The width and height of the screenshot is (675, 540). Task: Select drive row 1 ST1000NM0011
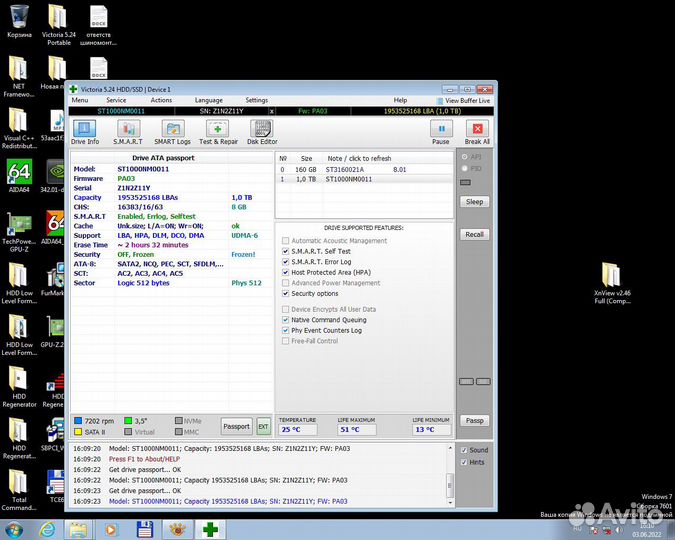(364, 179)
